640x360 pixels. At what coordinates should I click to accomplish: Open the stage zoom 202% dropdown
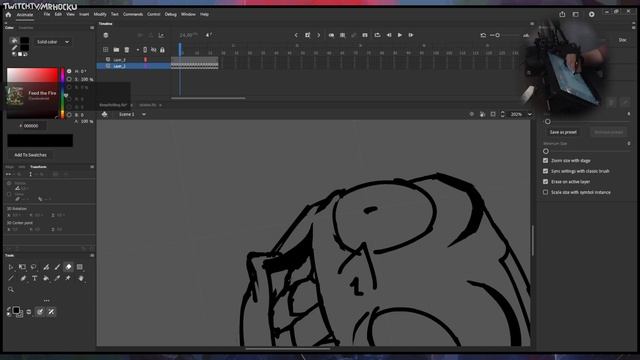(x=530, y=115)
